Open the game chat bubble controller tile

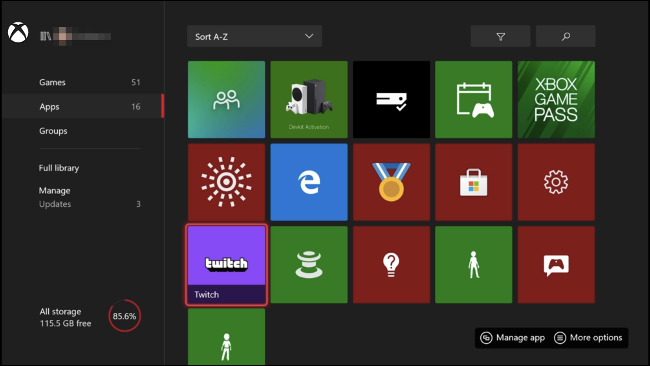tap(556, 264)
